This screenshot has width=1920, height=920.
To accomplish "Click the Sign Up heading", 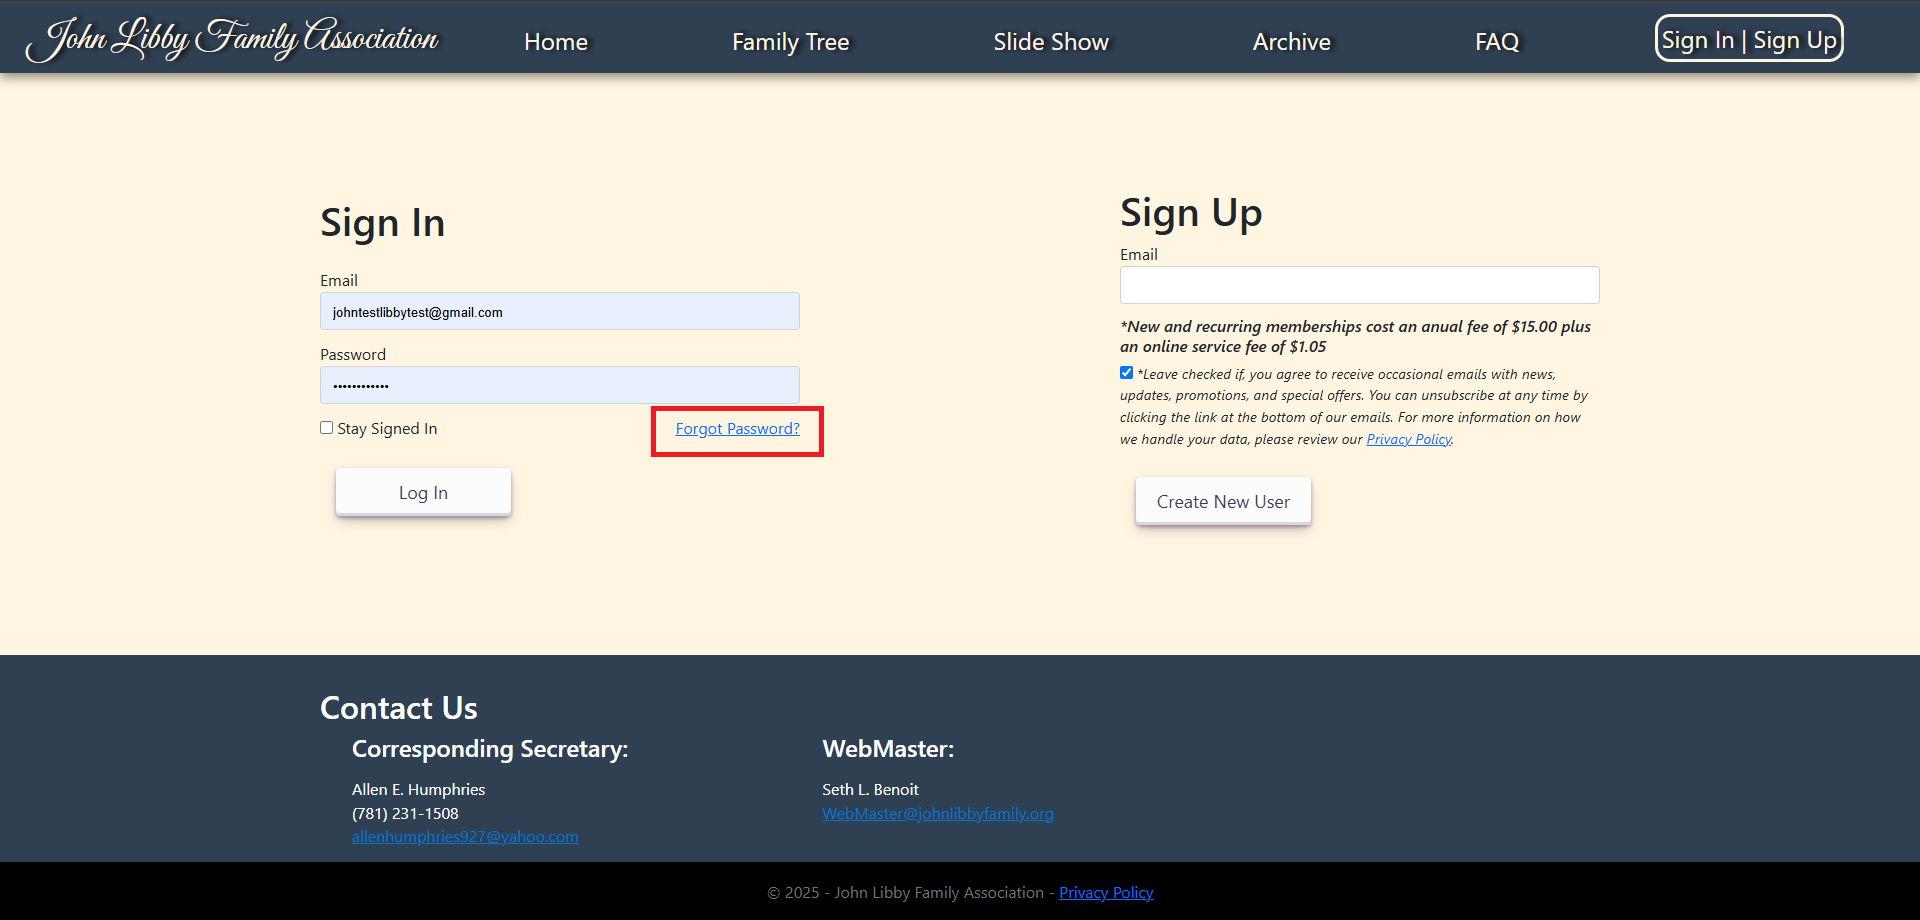I will [x=1191, y=213].
